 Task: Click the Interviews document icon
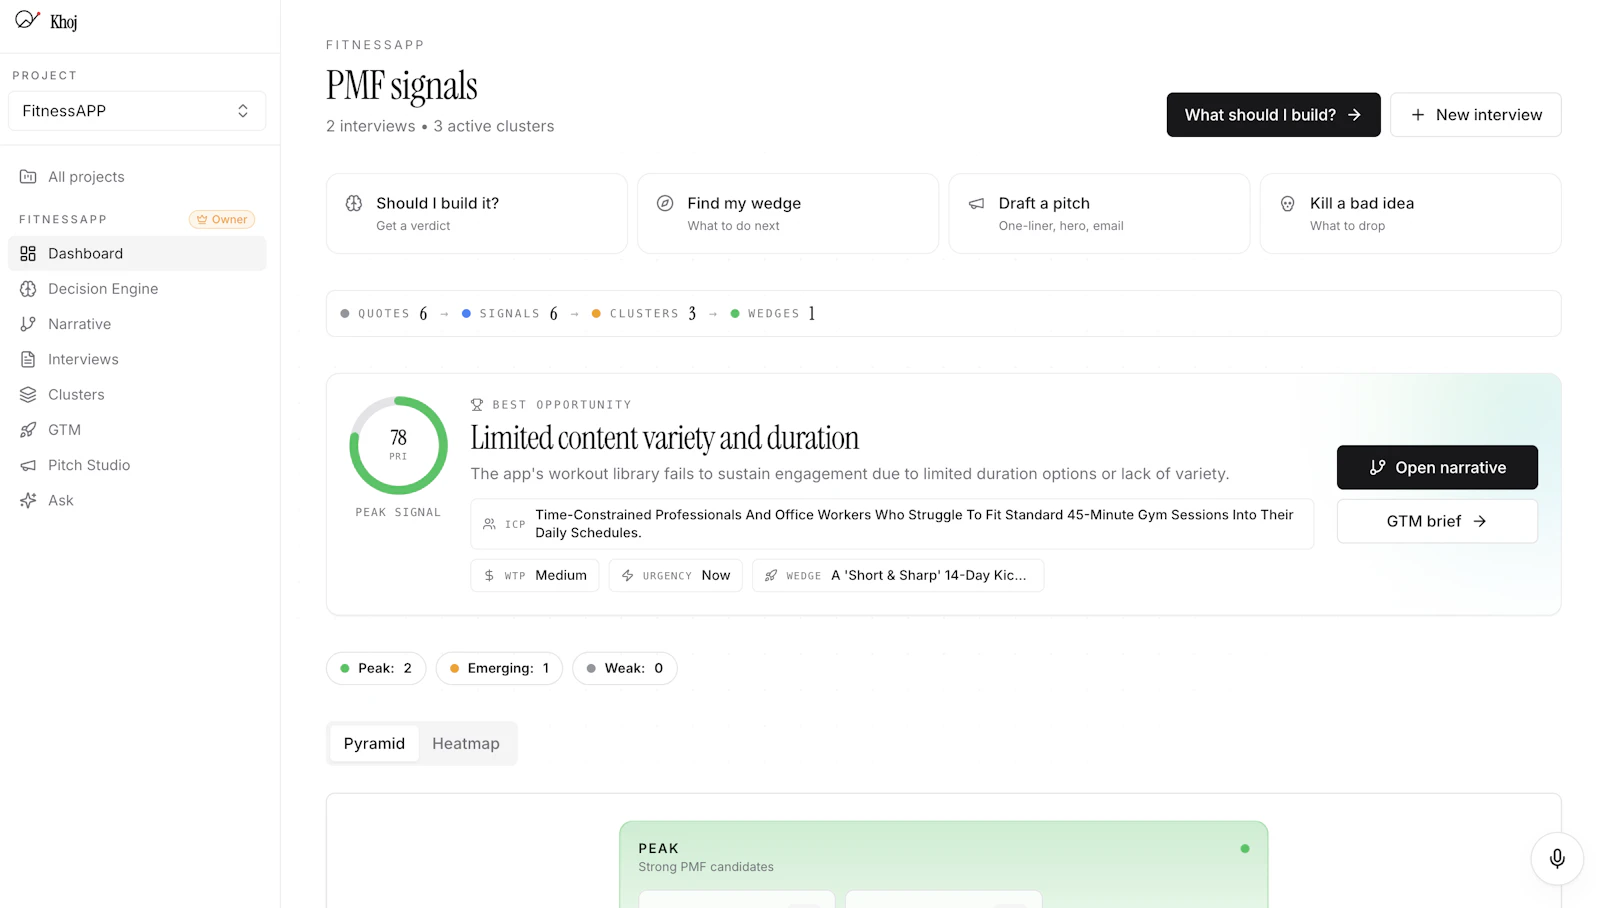click(x=28, y=359)
